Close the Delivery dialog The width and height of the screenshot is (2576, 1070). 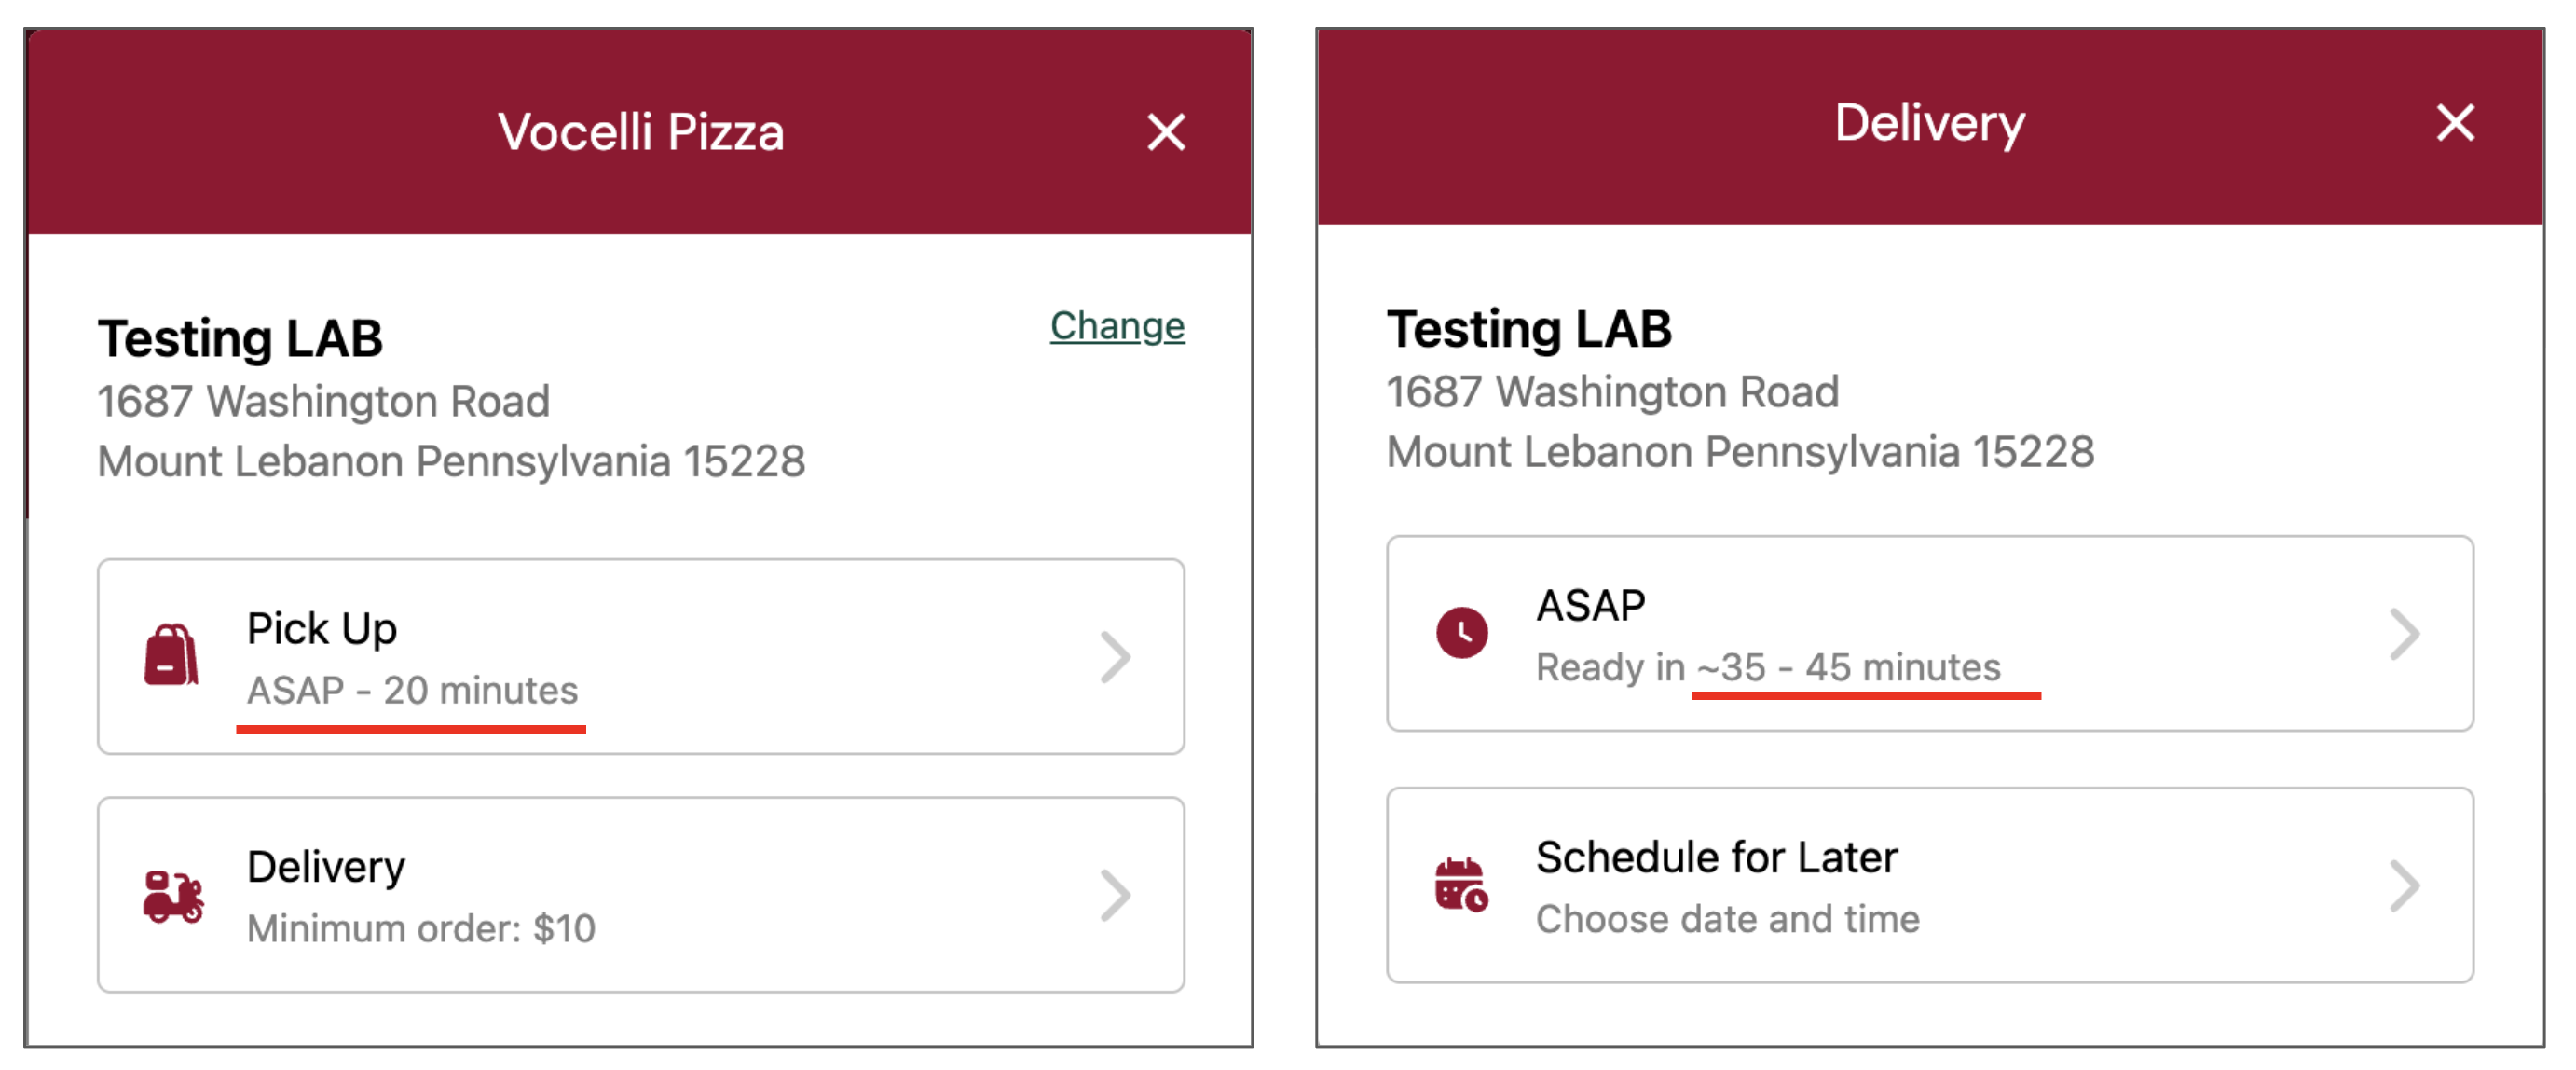2455,123
